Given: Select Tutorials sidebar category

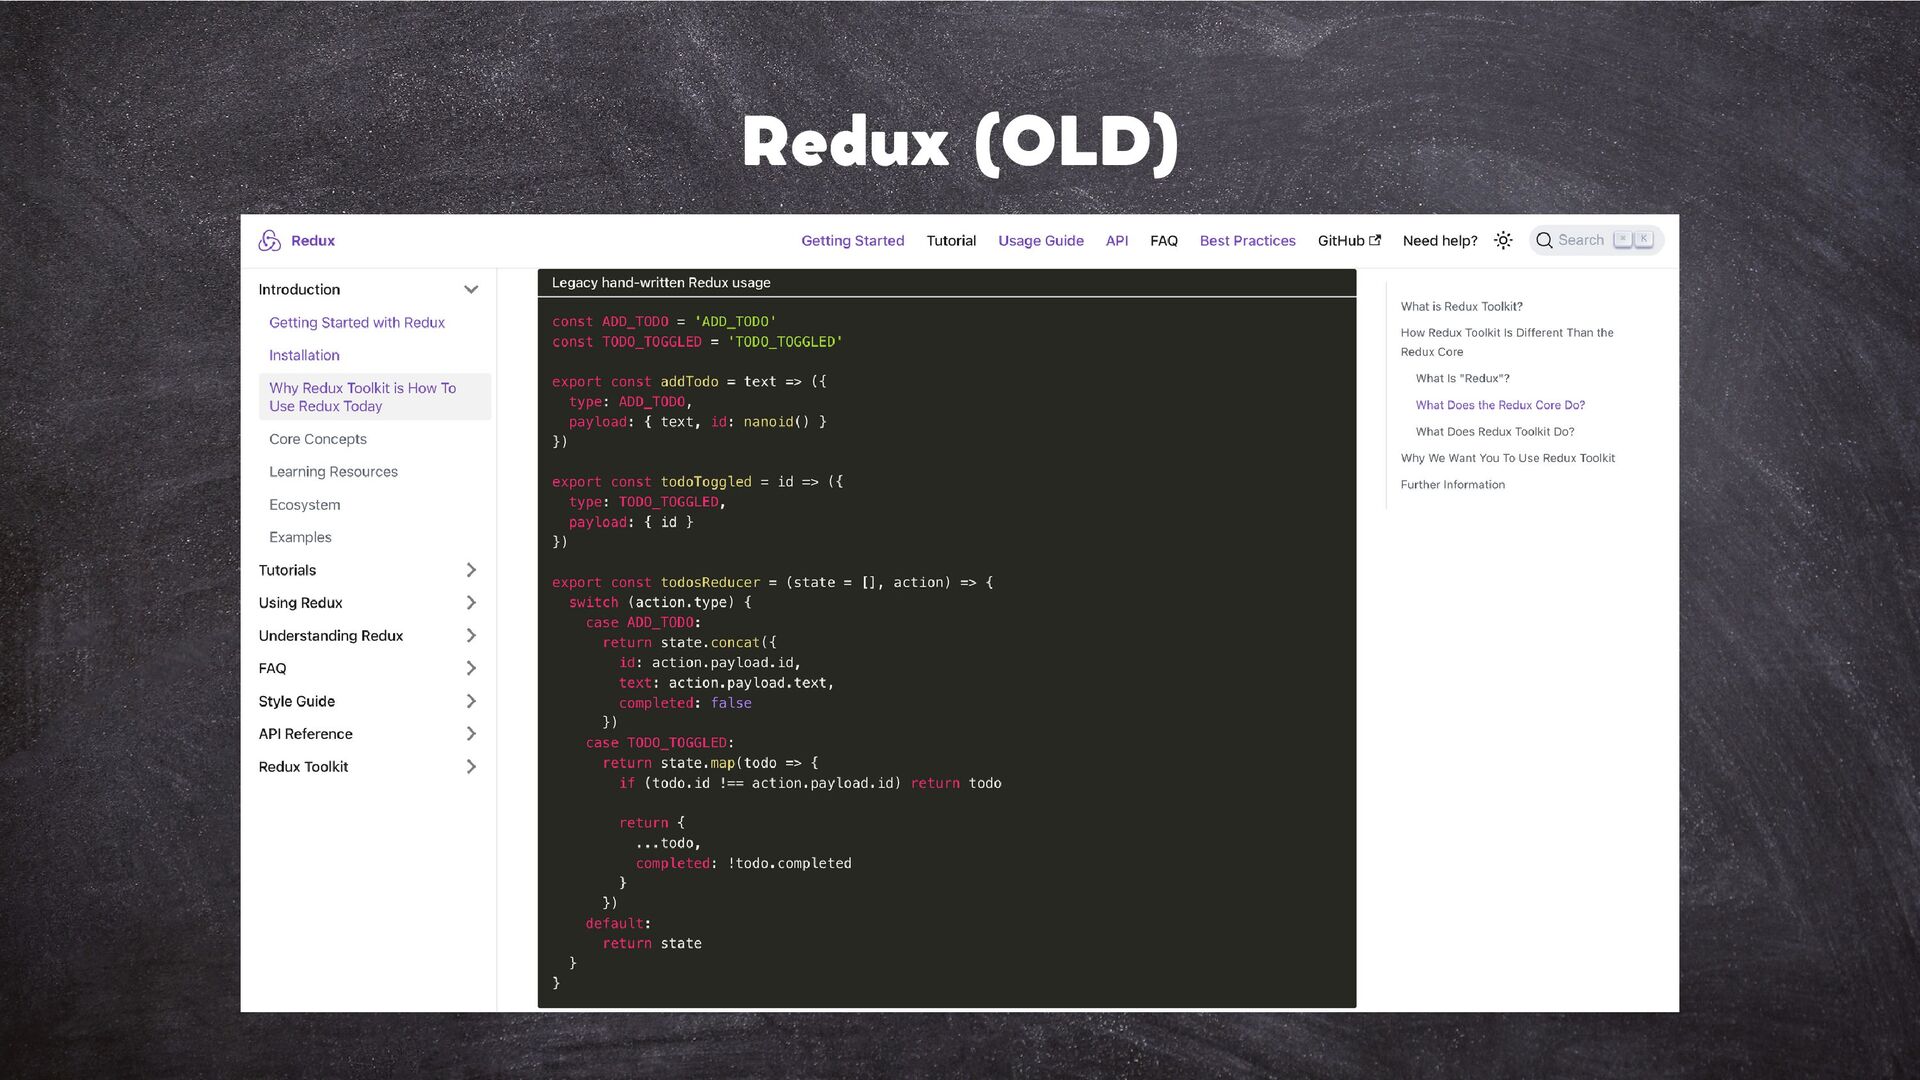Looking at the screenshot, I should click(287, 570).
